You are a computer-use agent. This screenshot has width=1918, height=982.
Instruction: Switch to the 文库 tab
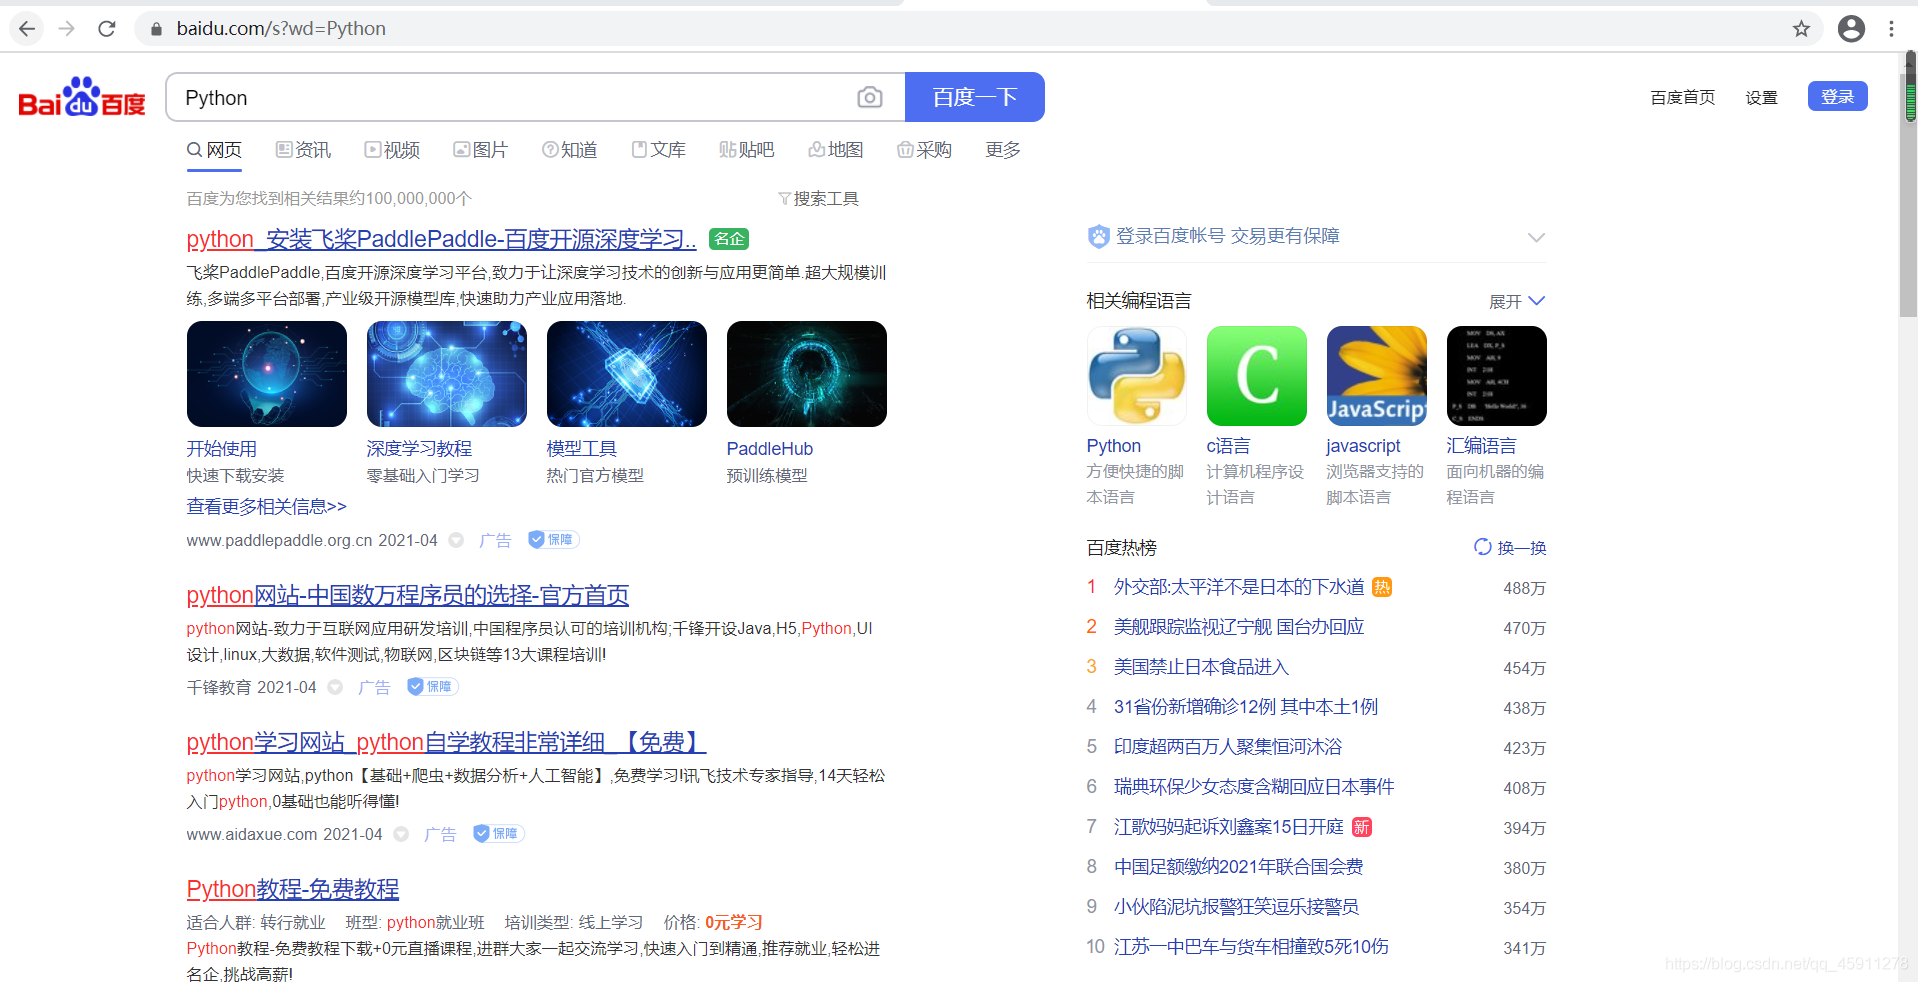659,150
